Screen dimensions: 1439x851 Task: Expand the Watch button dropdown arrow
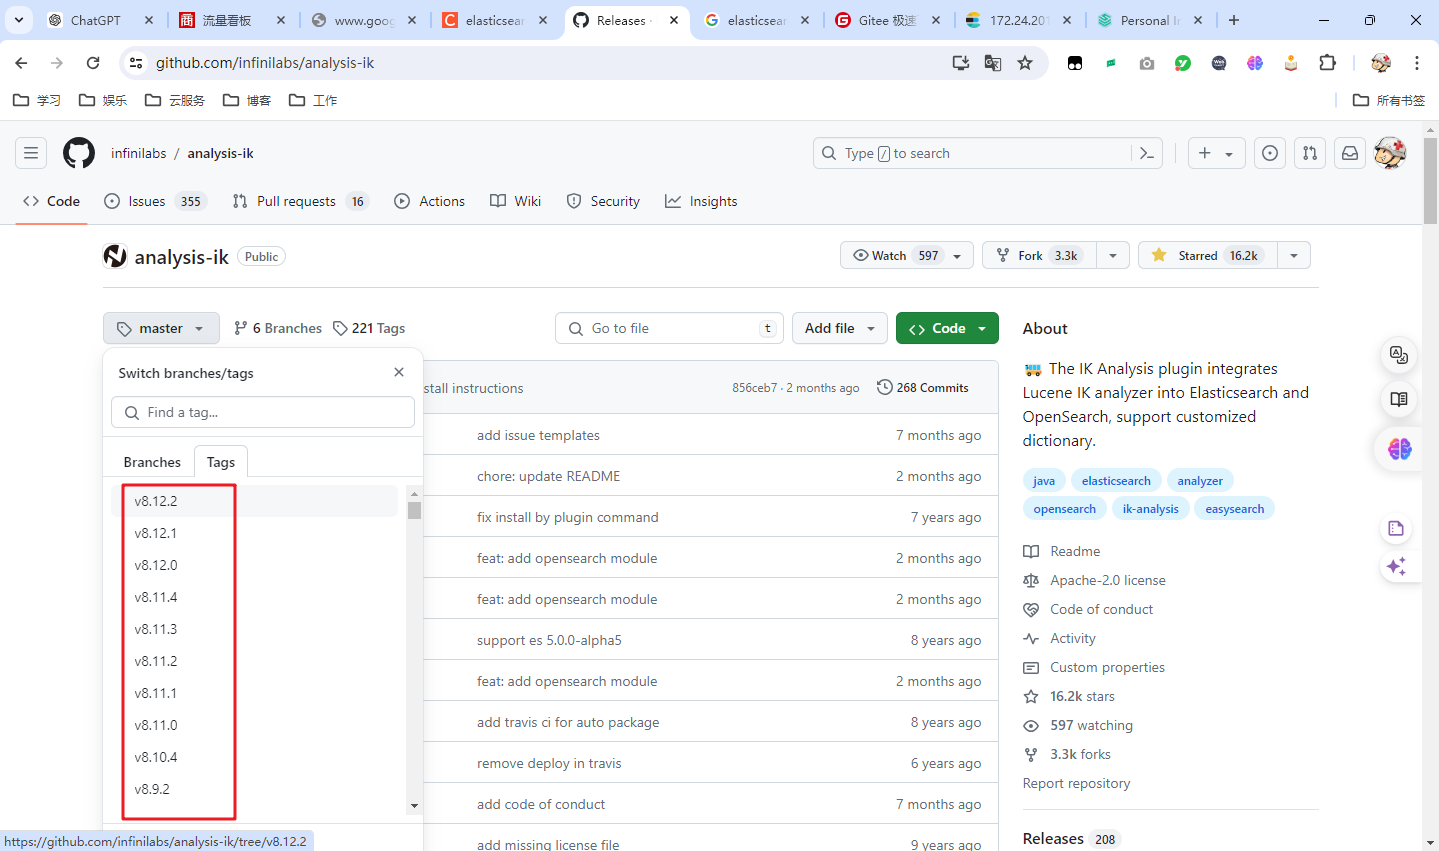tap(958, 255)
